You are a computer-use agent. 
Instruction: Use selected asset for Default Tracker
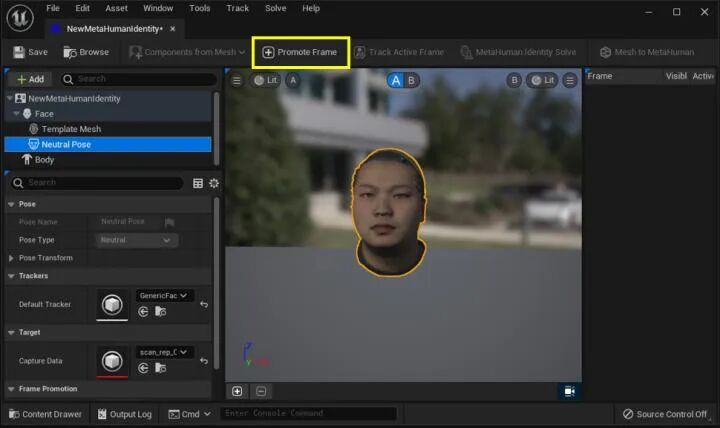[143, 312]
